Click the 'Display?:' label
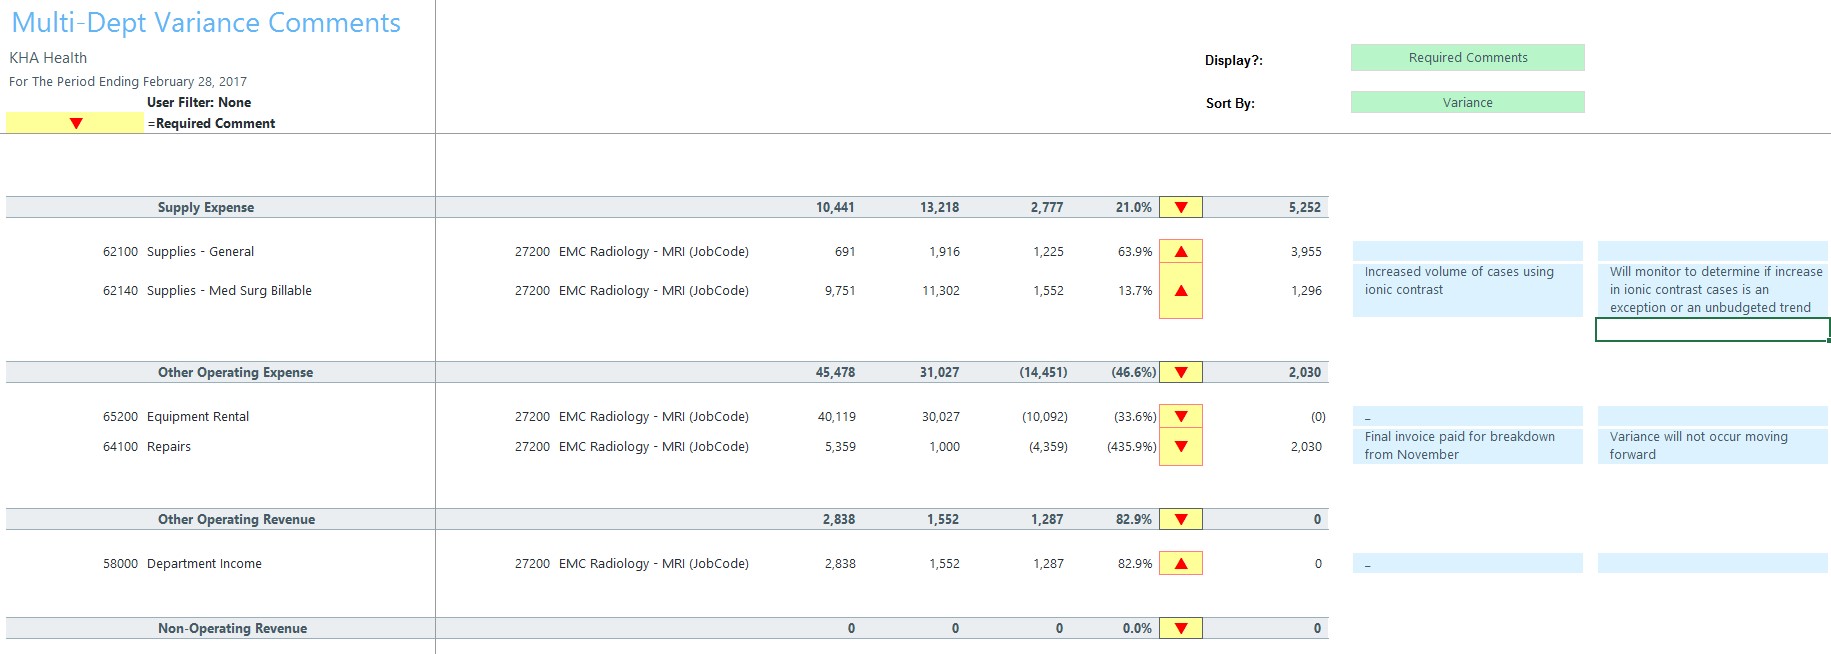Viewport: 1831px width, 654px height. pos(1234,60)
